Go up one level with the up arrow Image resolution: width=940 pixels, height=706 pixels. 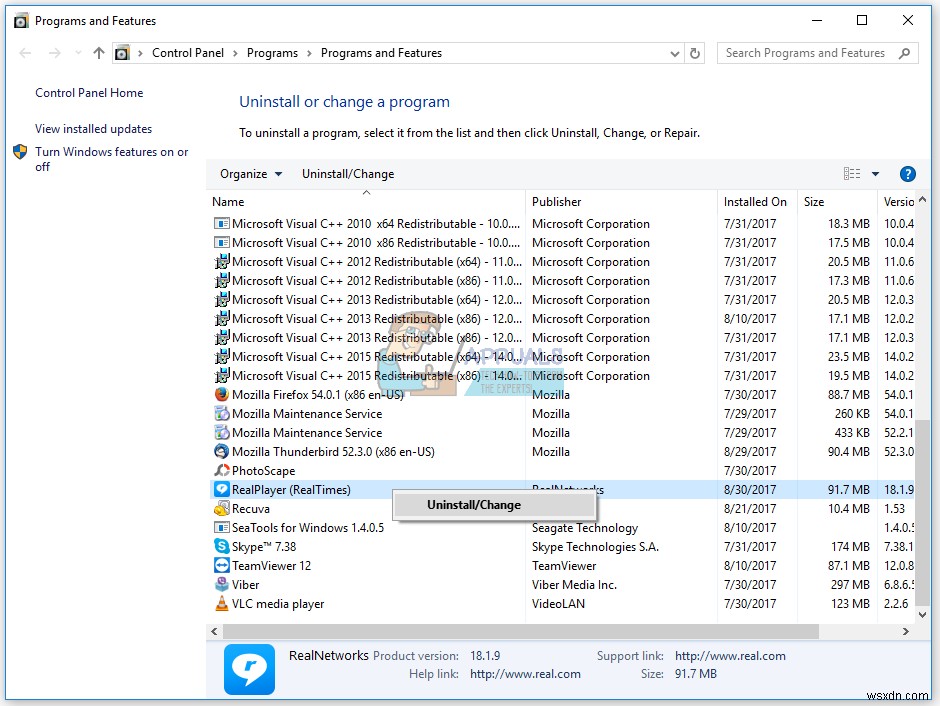[99, 53]
